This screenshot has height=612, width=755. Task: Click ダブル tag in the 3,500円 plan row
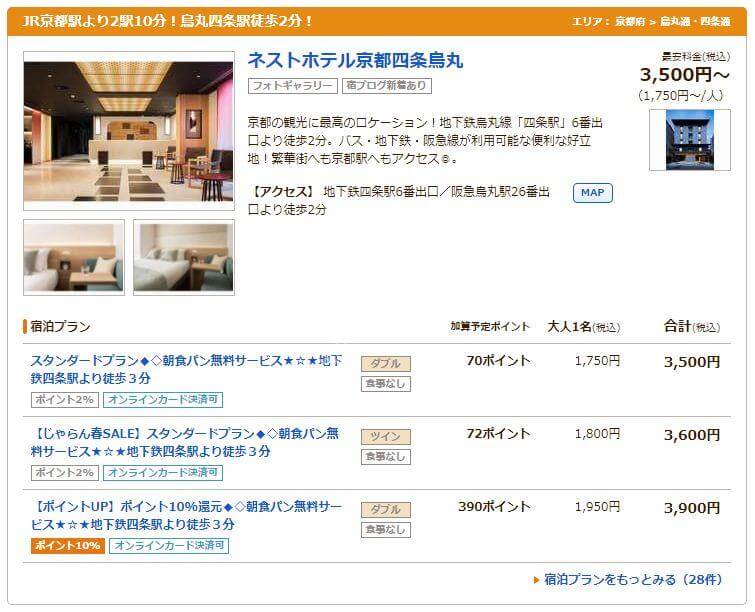pos(386,364)
